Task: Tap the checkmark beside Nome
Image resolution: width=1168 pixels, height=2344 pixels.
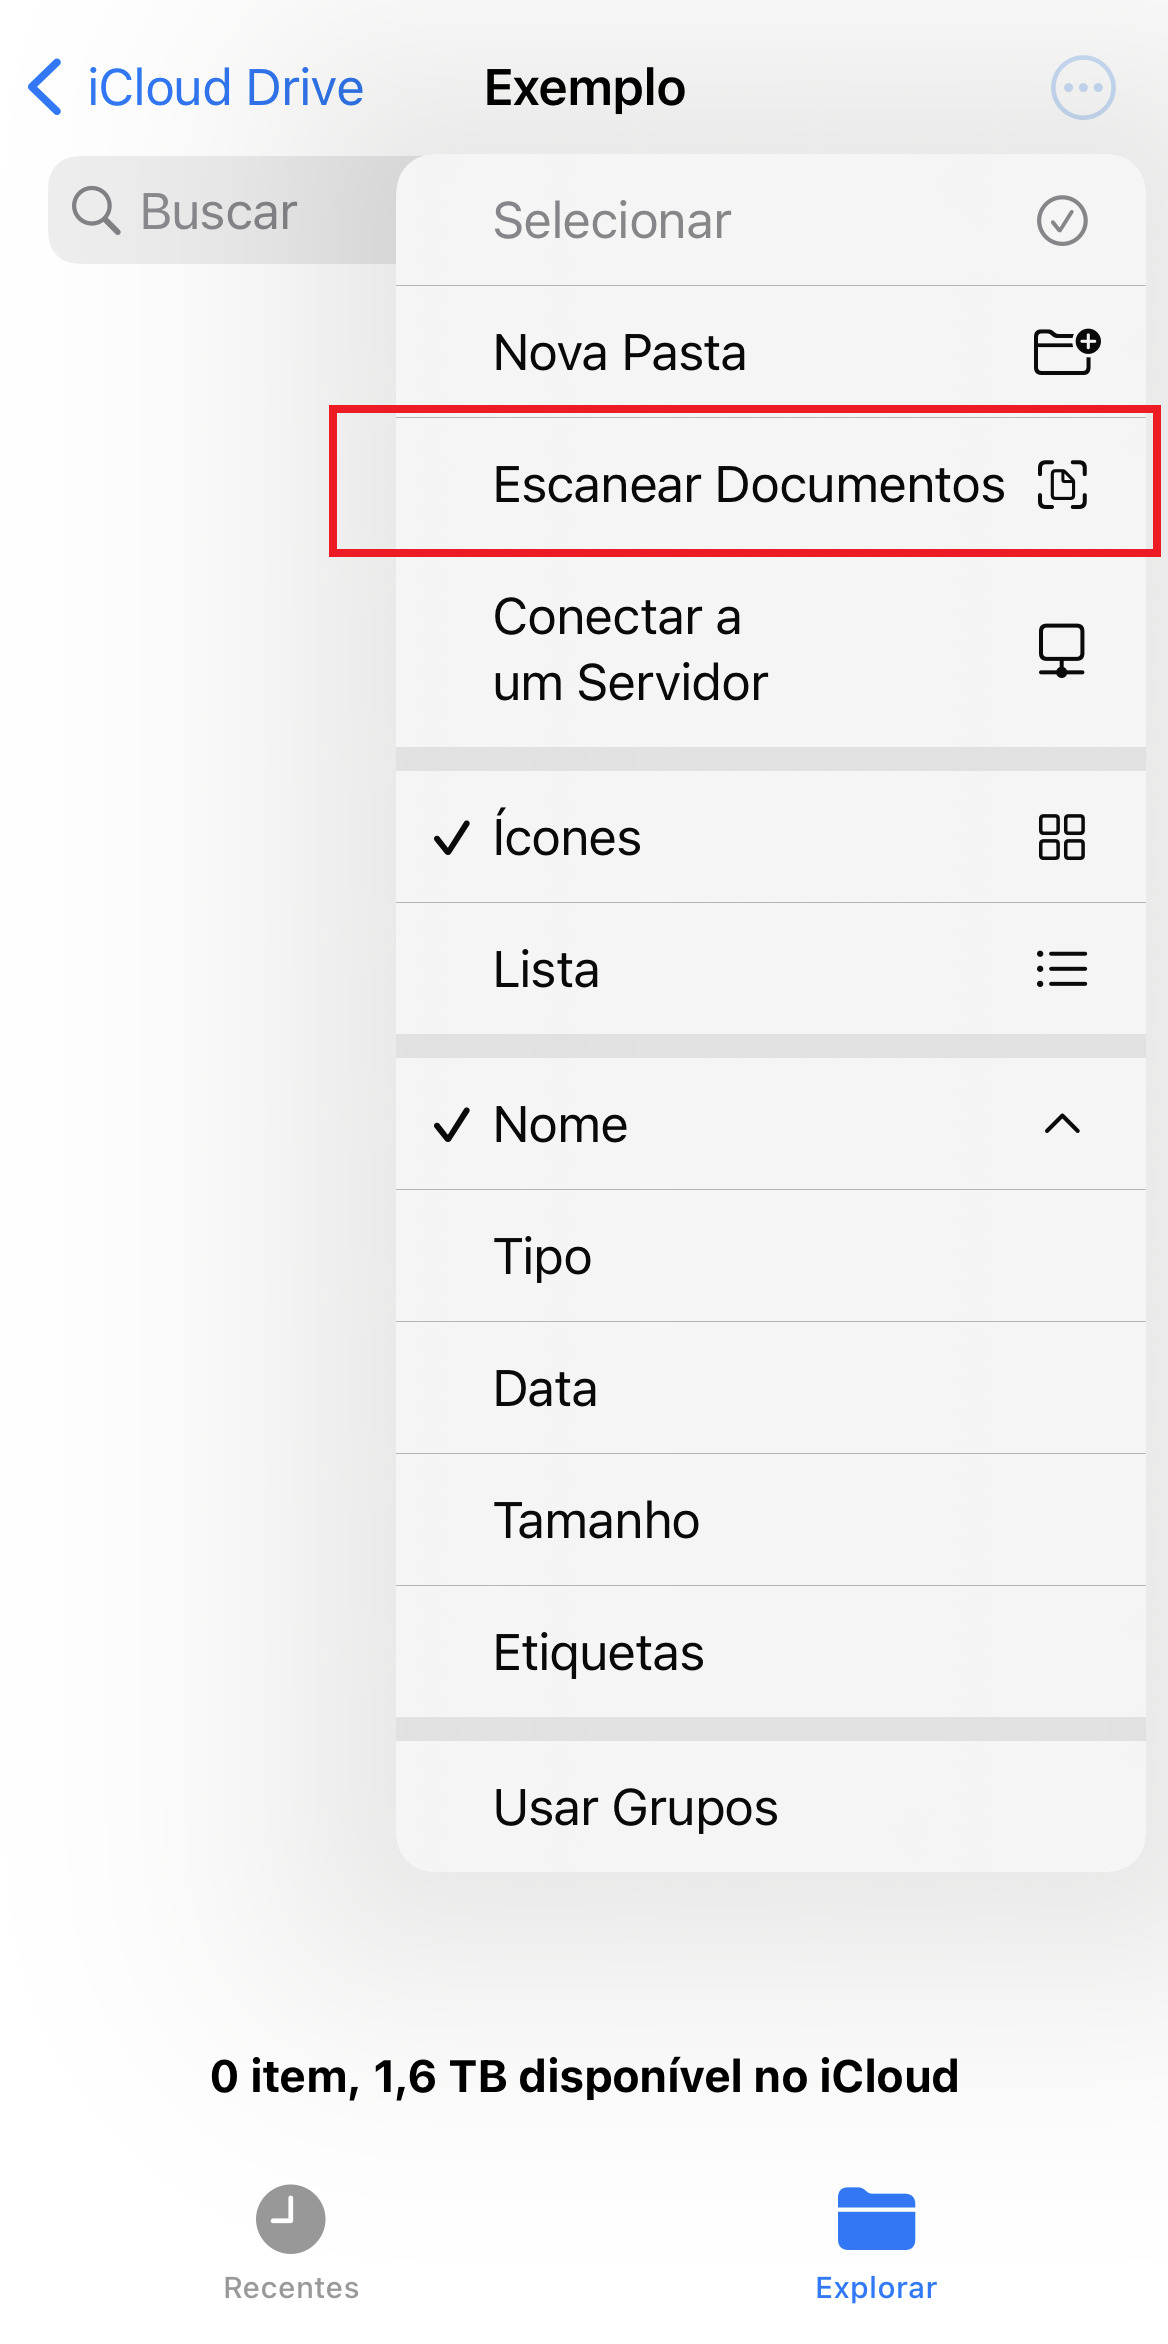Action: pyautogui.click(x=453, y=1124)
